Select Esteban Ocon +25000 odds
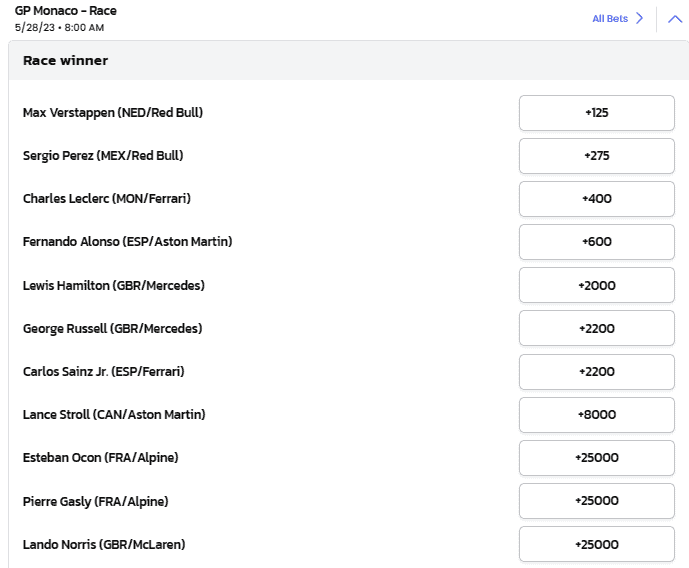The image size is (689, 568). click(x=596, y=458)
